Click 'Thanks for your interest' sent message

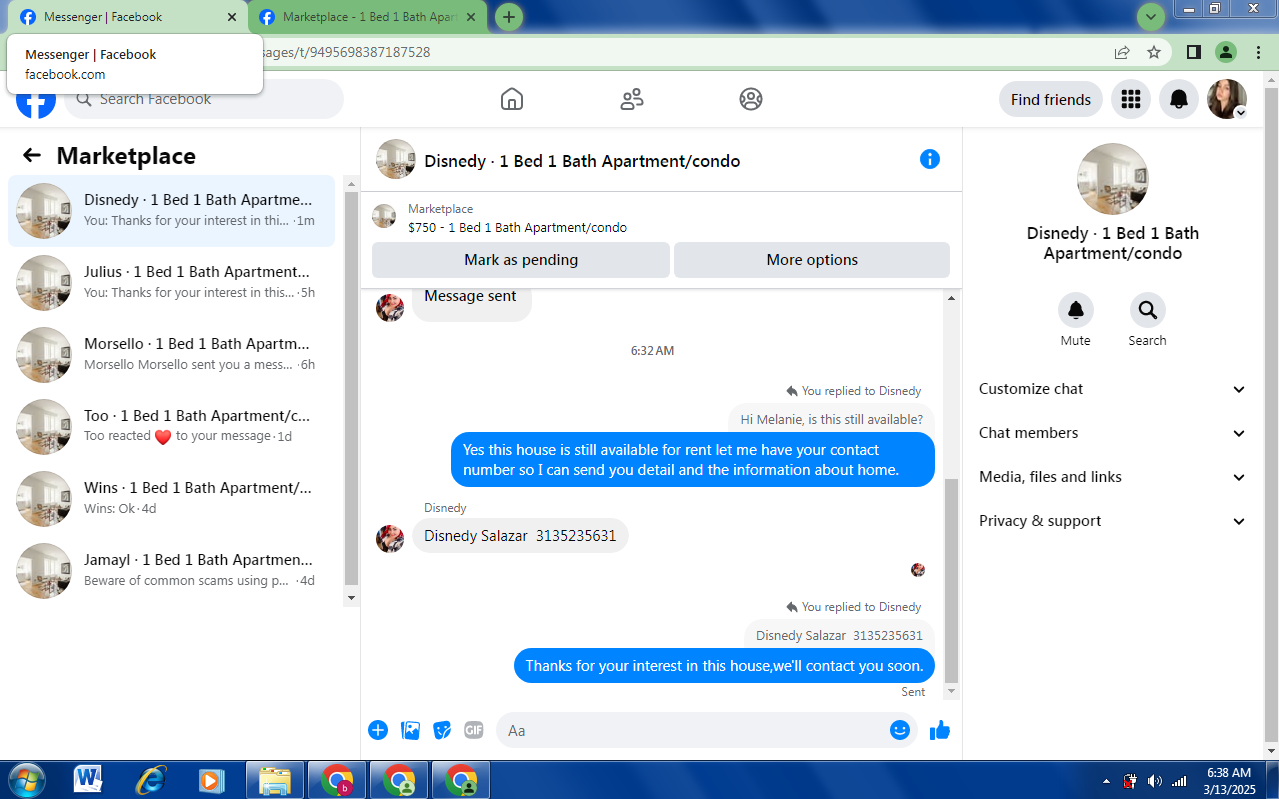click(725, 666)
